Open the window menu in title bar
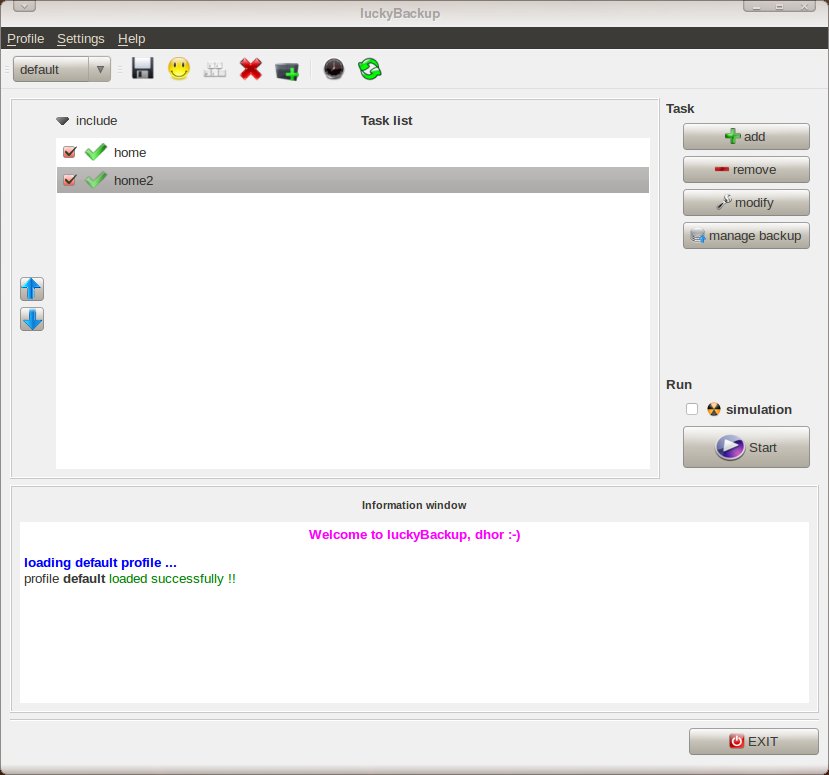 [x=24, y=6]
